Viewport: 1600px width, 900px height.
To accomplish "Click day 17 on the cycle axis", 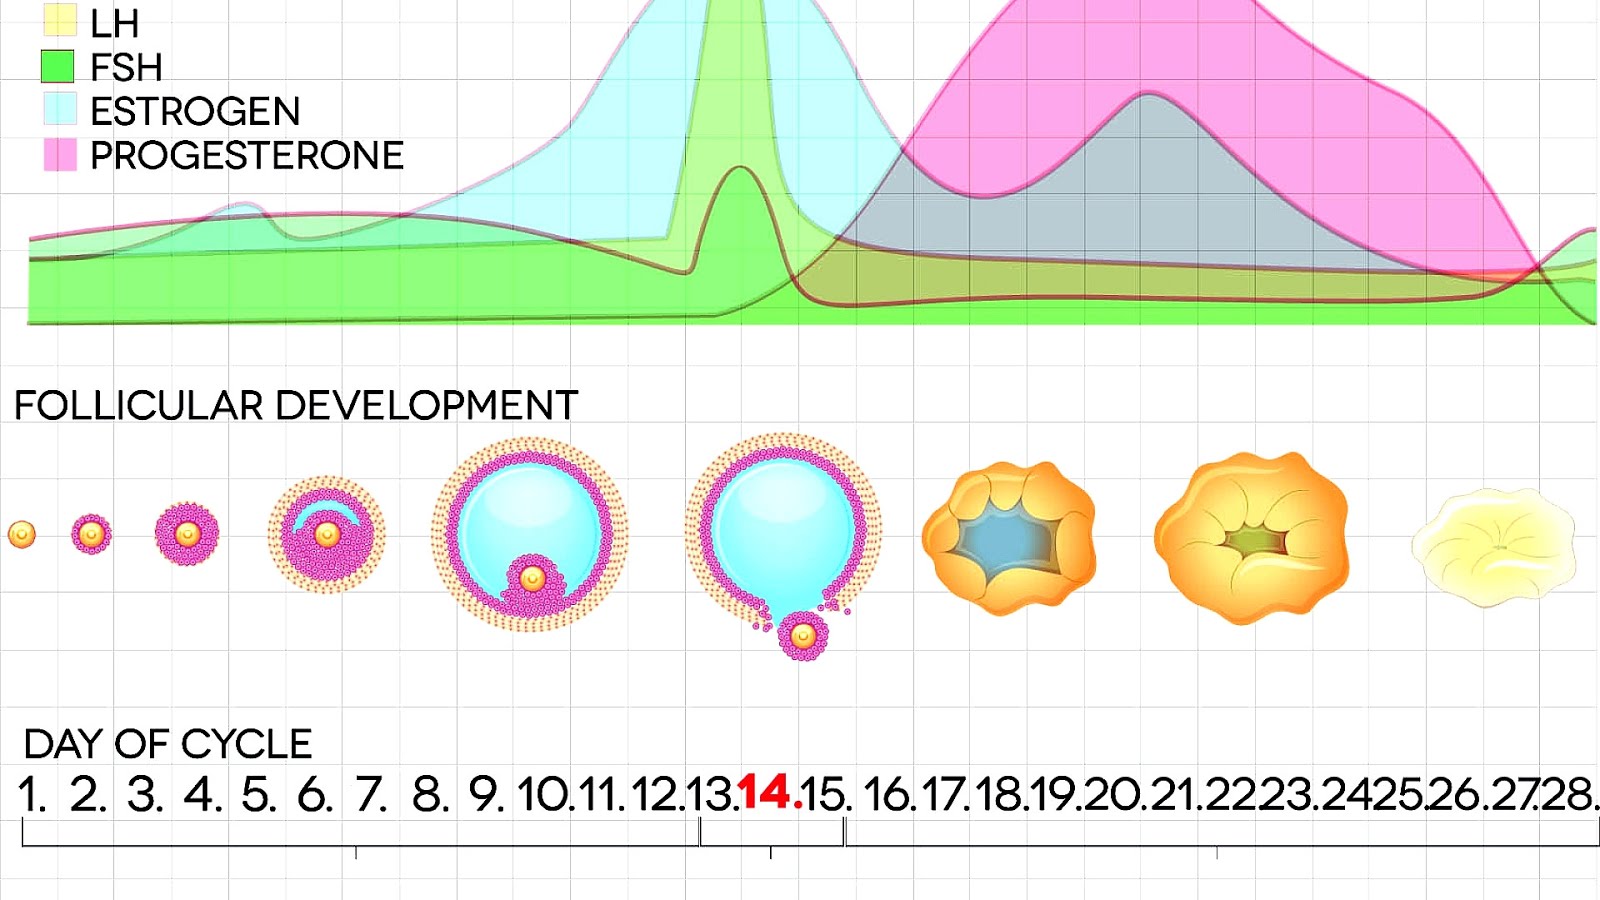I will (x=946, y=795).
